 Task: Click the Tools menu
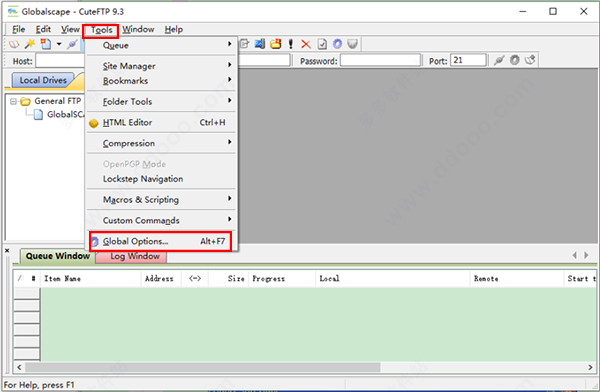tap(101, 30)
